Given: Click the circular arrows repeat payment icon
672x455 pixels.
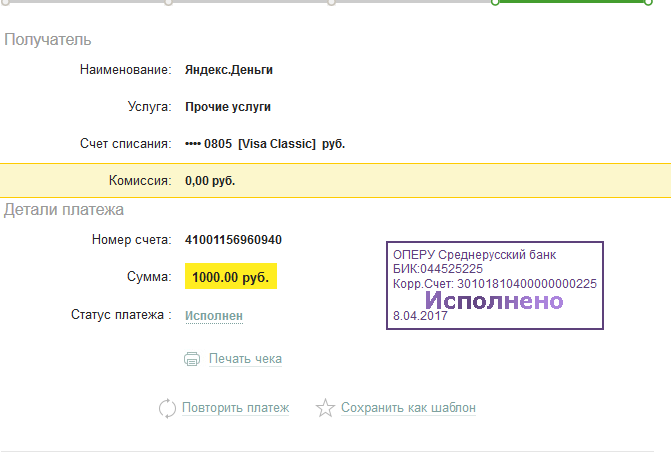Looking at the screenshot, I should pyautogui.click(x=168, y=408).
